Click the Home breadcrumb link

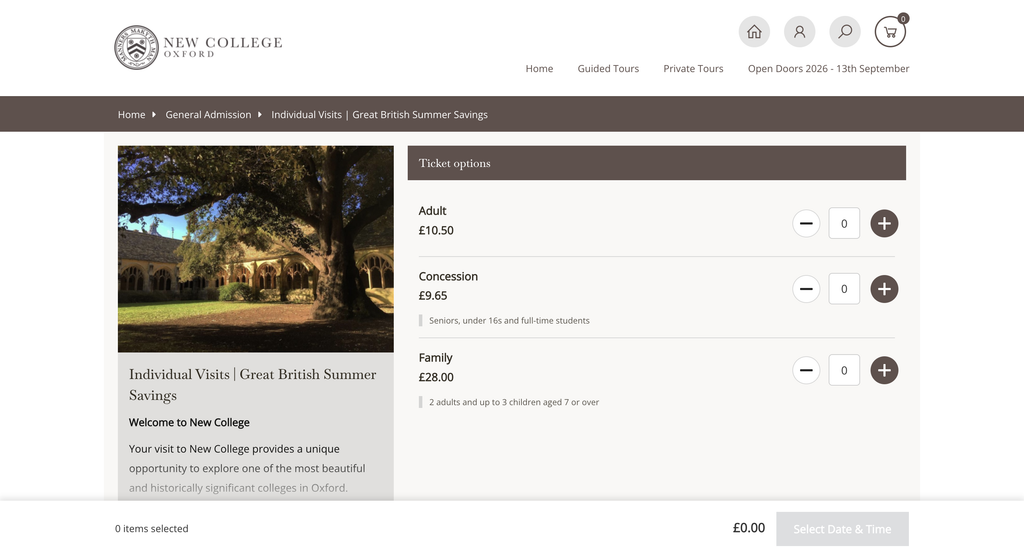[131, 114]
